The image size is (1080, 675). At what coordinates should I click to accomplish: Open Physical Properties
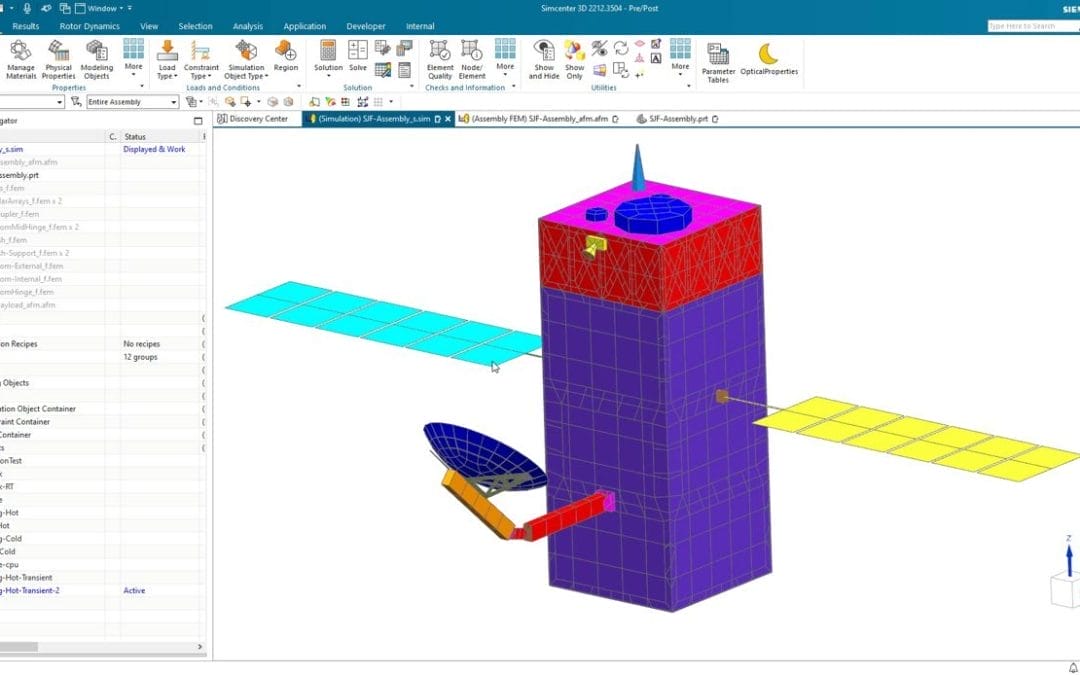coord(58,59)
